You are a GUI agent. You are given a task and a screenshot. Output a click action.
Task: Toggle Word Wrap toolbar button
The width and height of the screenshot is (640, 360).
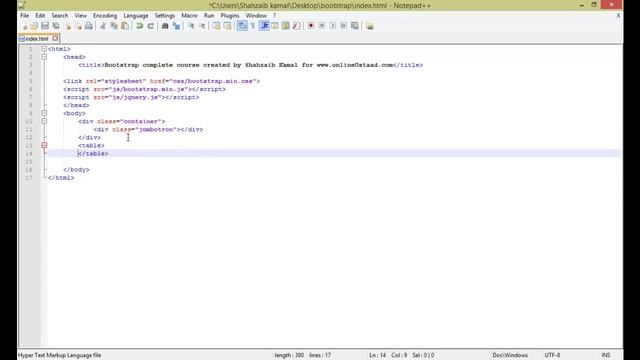[x=242, y=26]
